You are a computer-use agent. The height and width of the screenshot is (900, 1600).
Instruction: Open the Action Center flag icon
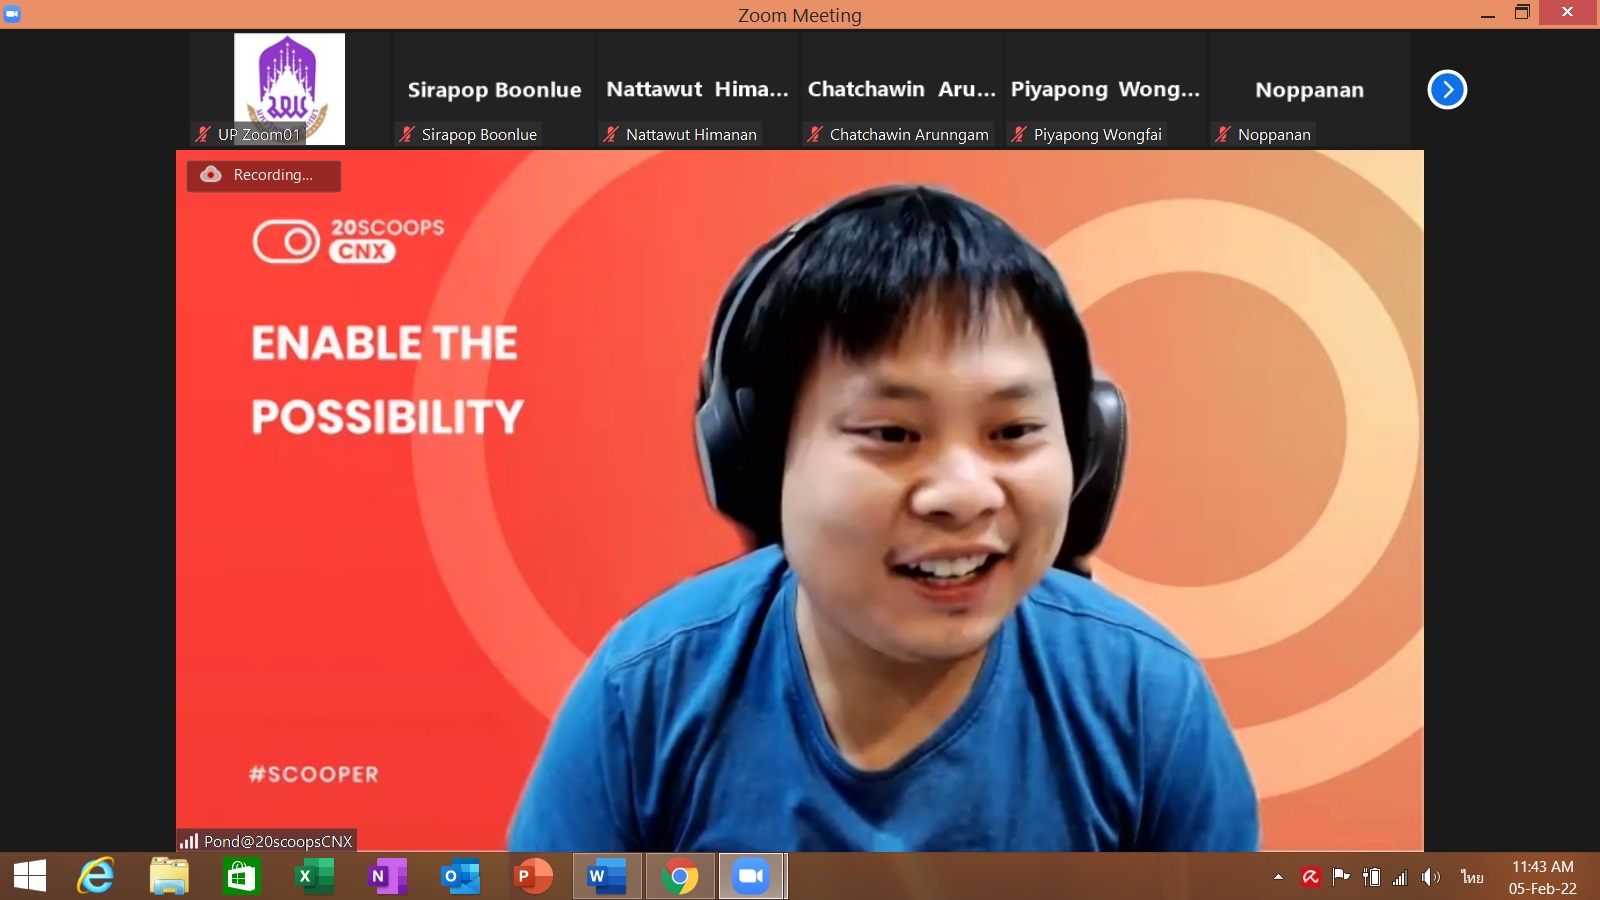coord(1341,877)
